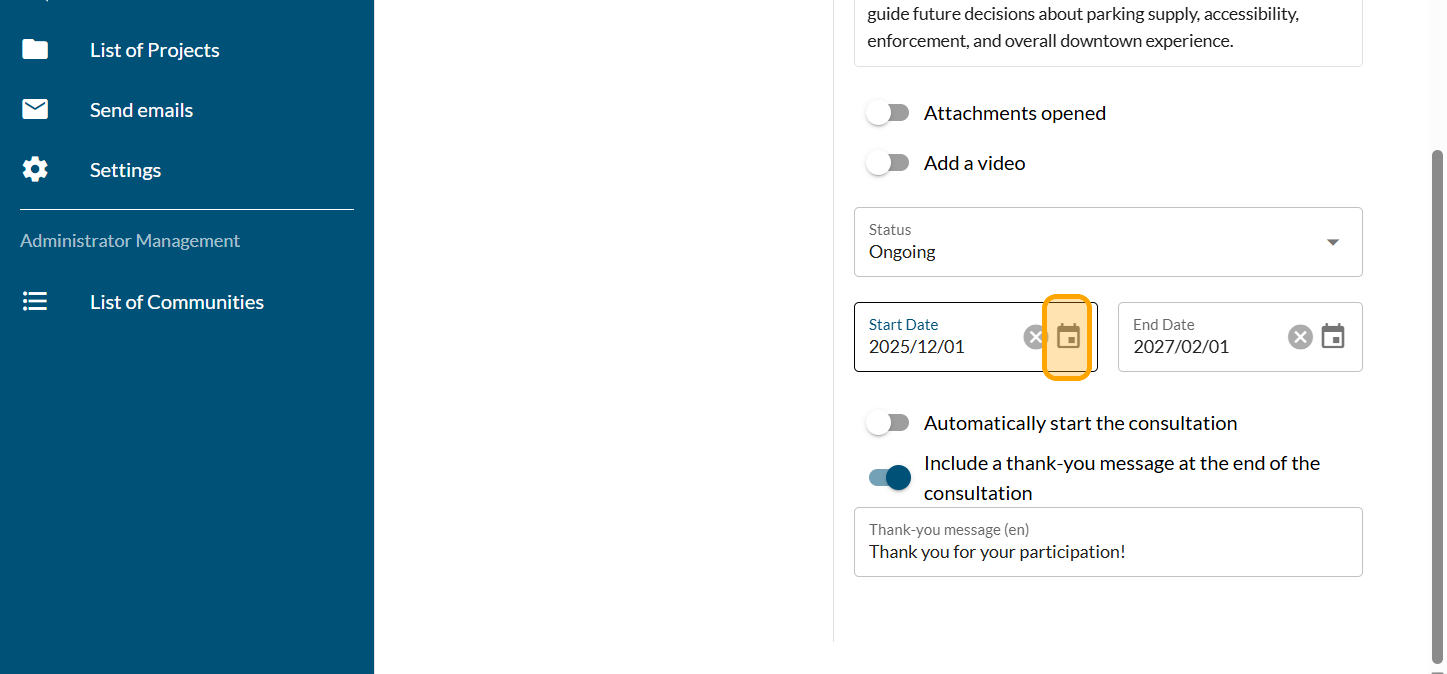Go to List of Projects
Viewport: 1447px width, 674px height.
[155, 50]
